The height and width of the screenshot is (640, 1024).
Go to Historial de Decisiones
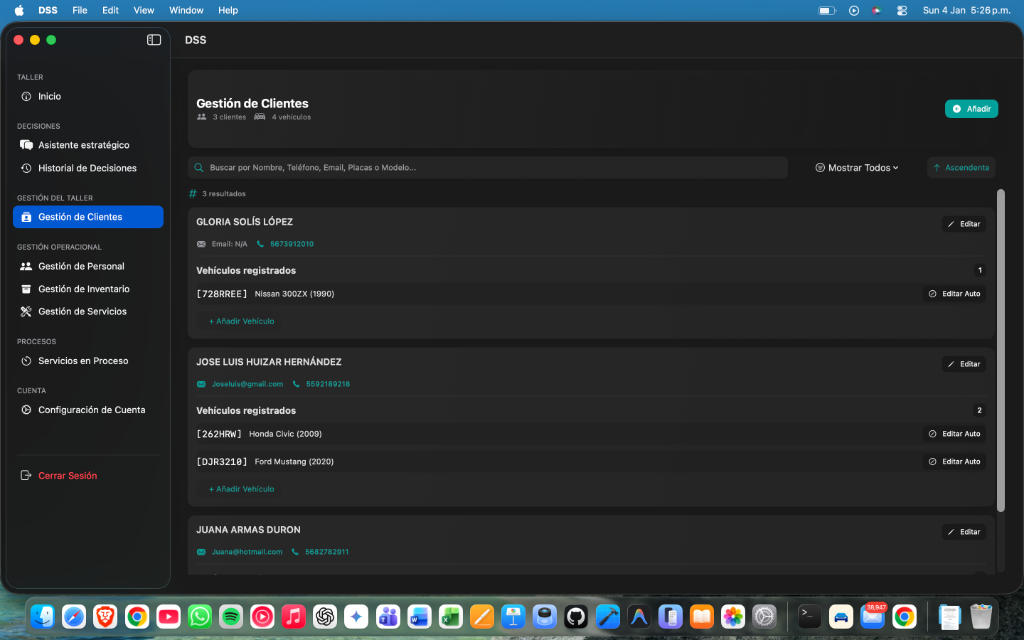click(87, 168)
